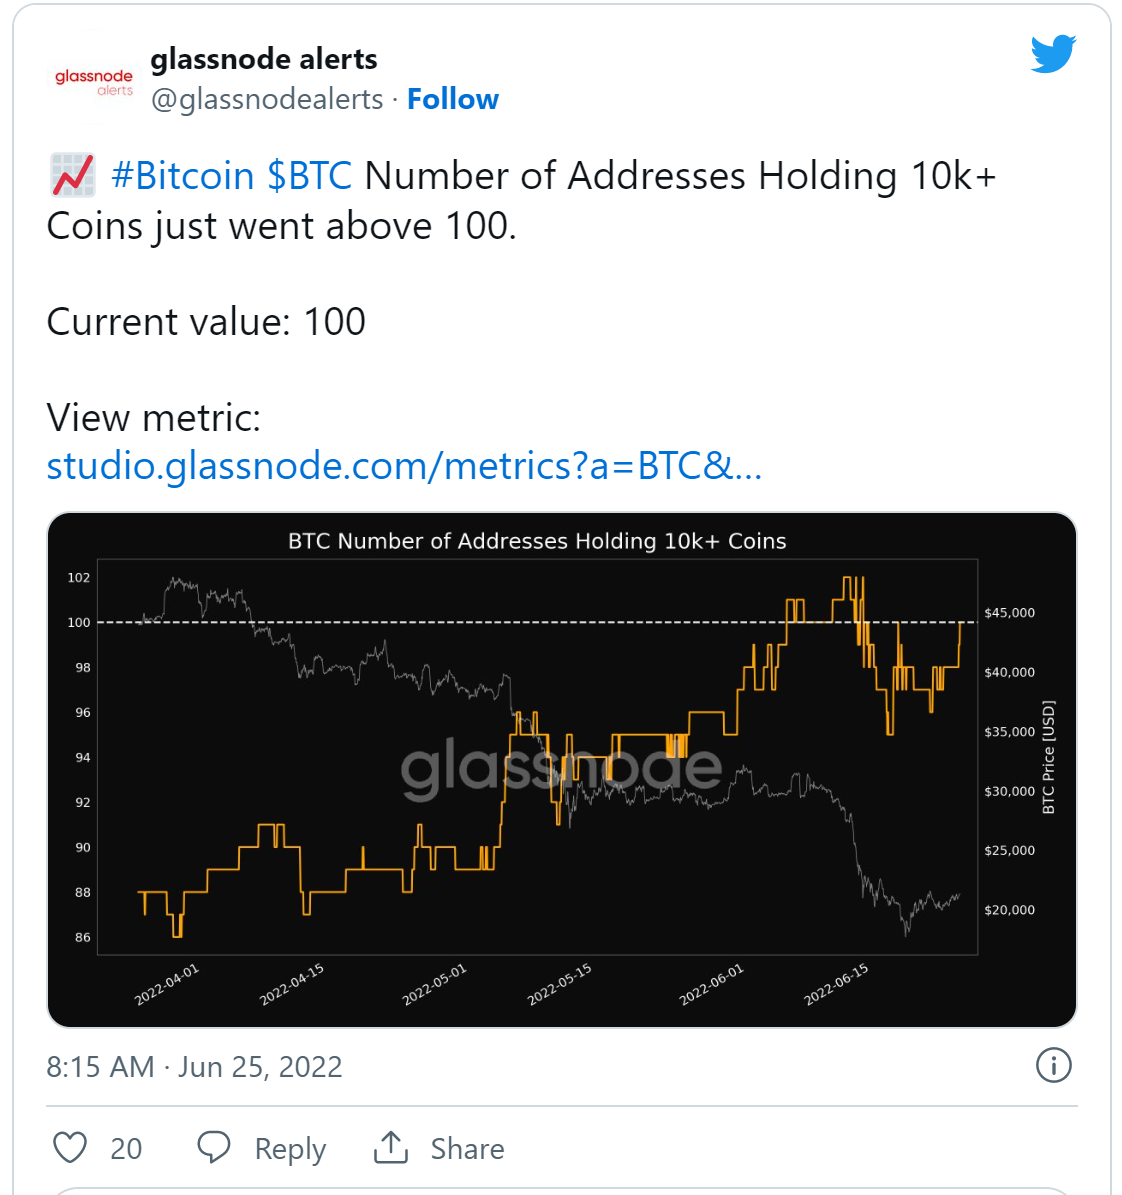Open the tweet timestamp Jun 25, 2022
This screenshot has height=1195, width=1122.
(194, 1066)
